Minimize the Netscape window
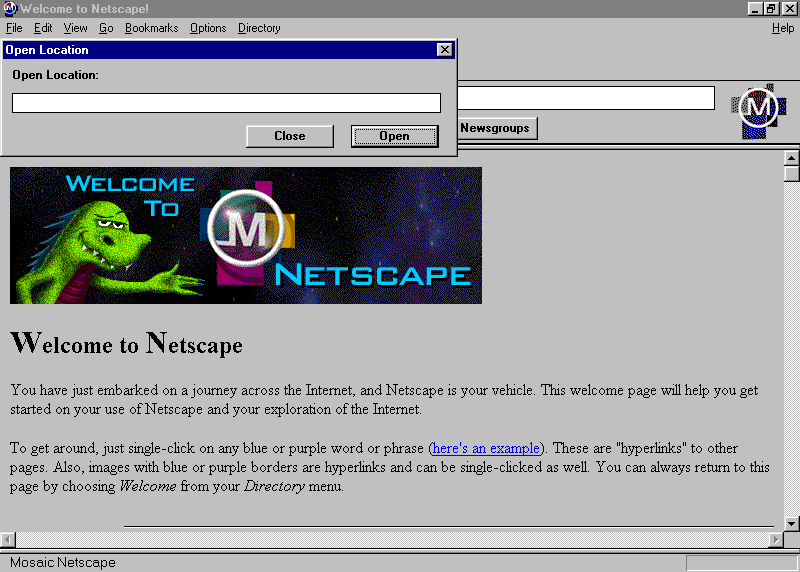The image size is (800, 572). coord(755,9)
